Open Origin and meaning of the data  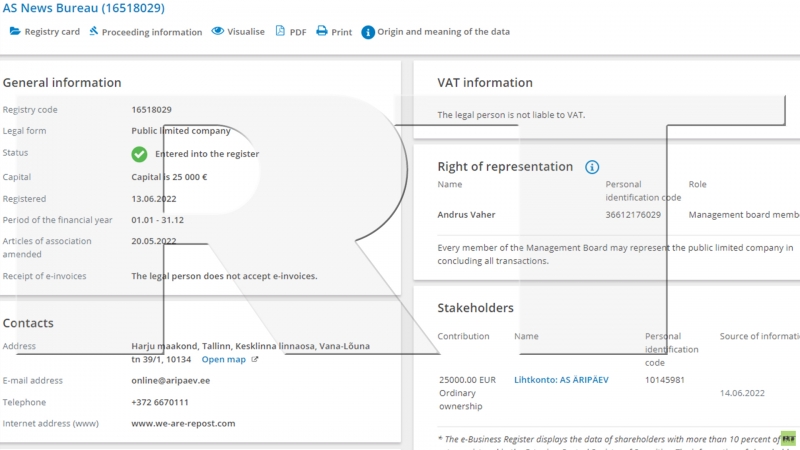443,32
